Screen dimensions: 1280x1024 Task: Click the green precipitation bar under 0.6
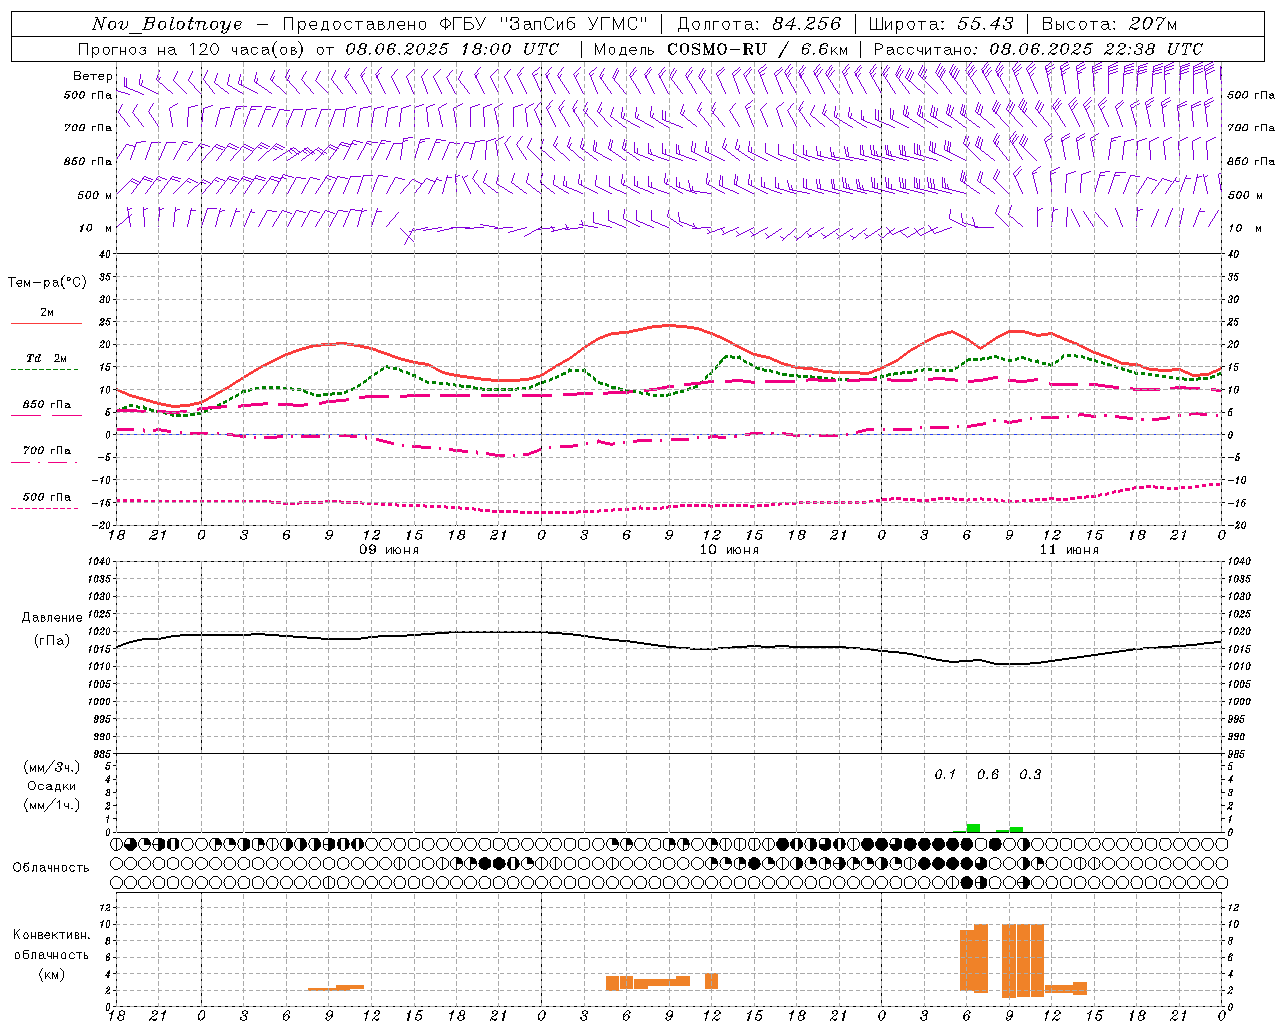tap(973, 828)
